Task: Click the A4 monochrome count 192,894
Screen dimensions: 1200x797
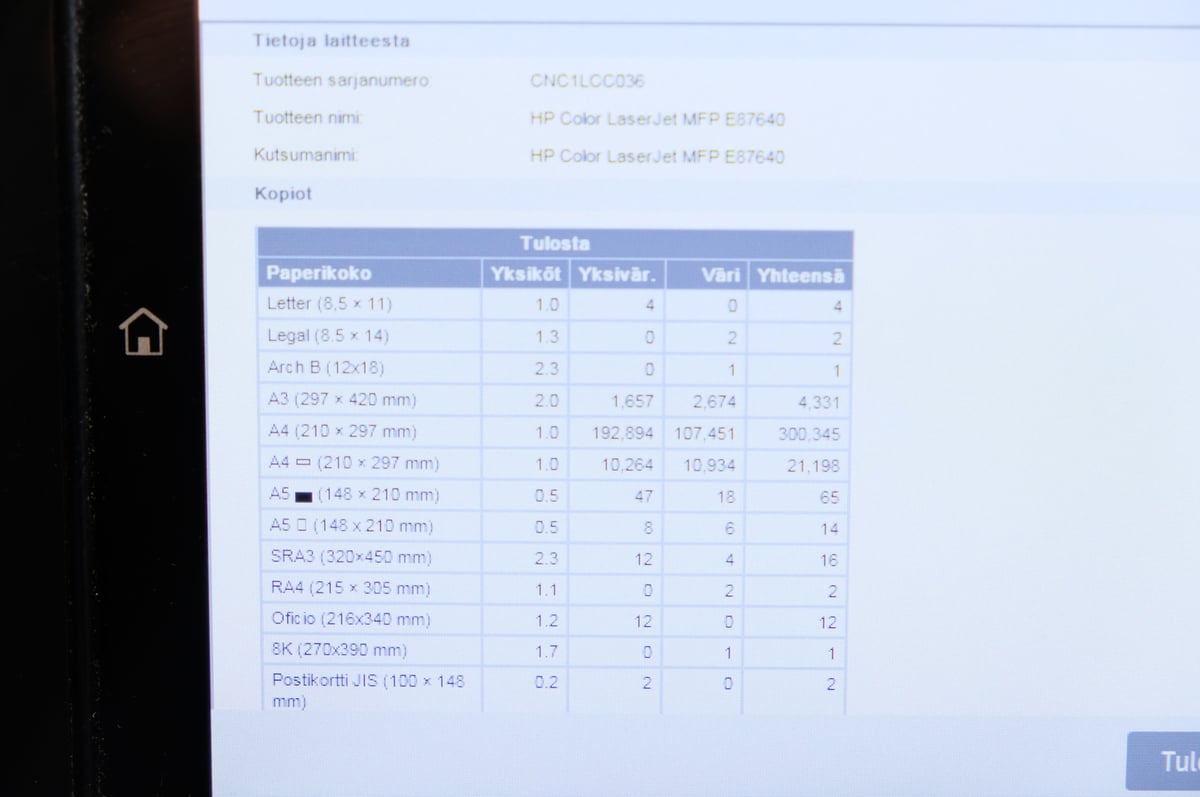Action: coord(622,433)
